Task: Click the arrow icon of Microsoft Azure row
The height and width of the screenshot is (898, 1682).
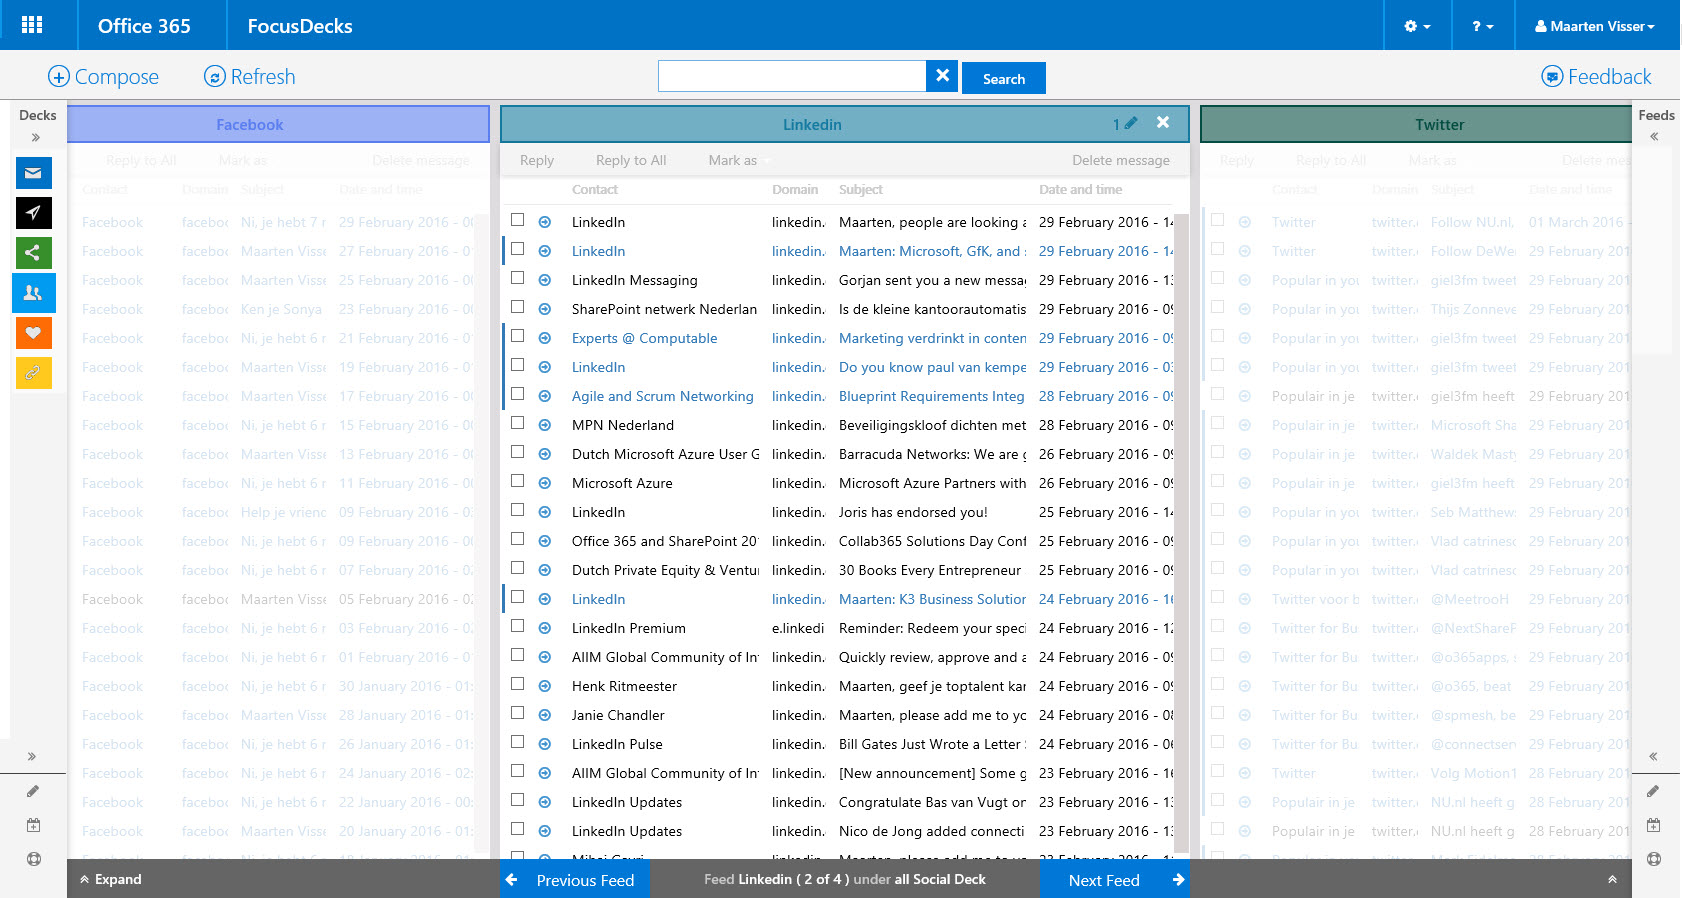Action: [x=545, y=483]
